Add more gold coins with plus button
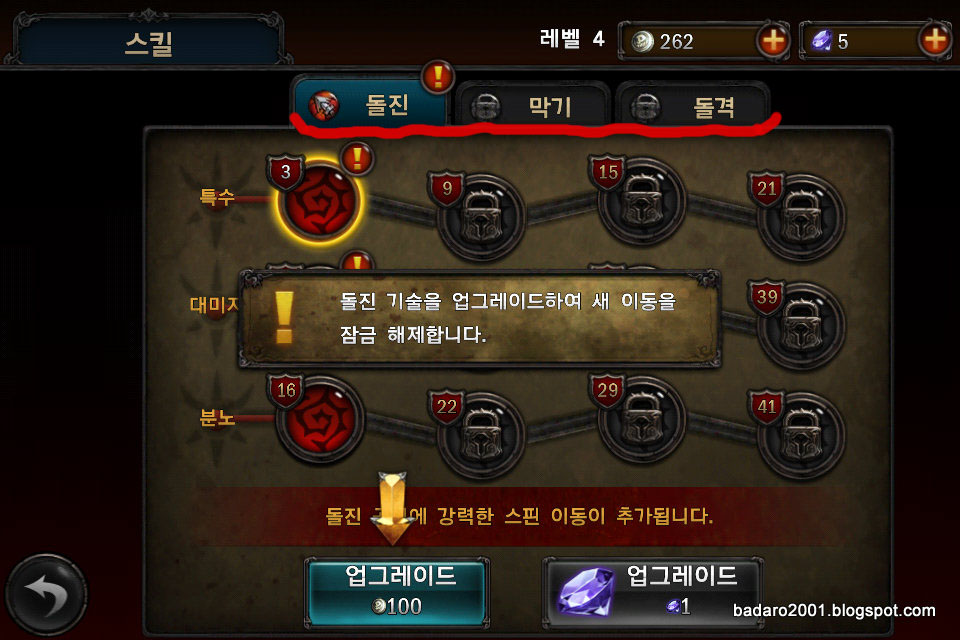960x640 pixels. click(773, 41)
